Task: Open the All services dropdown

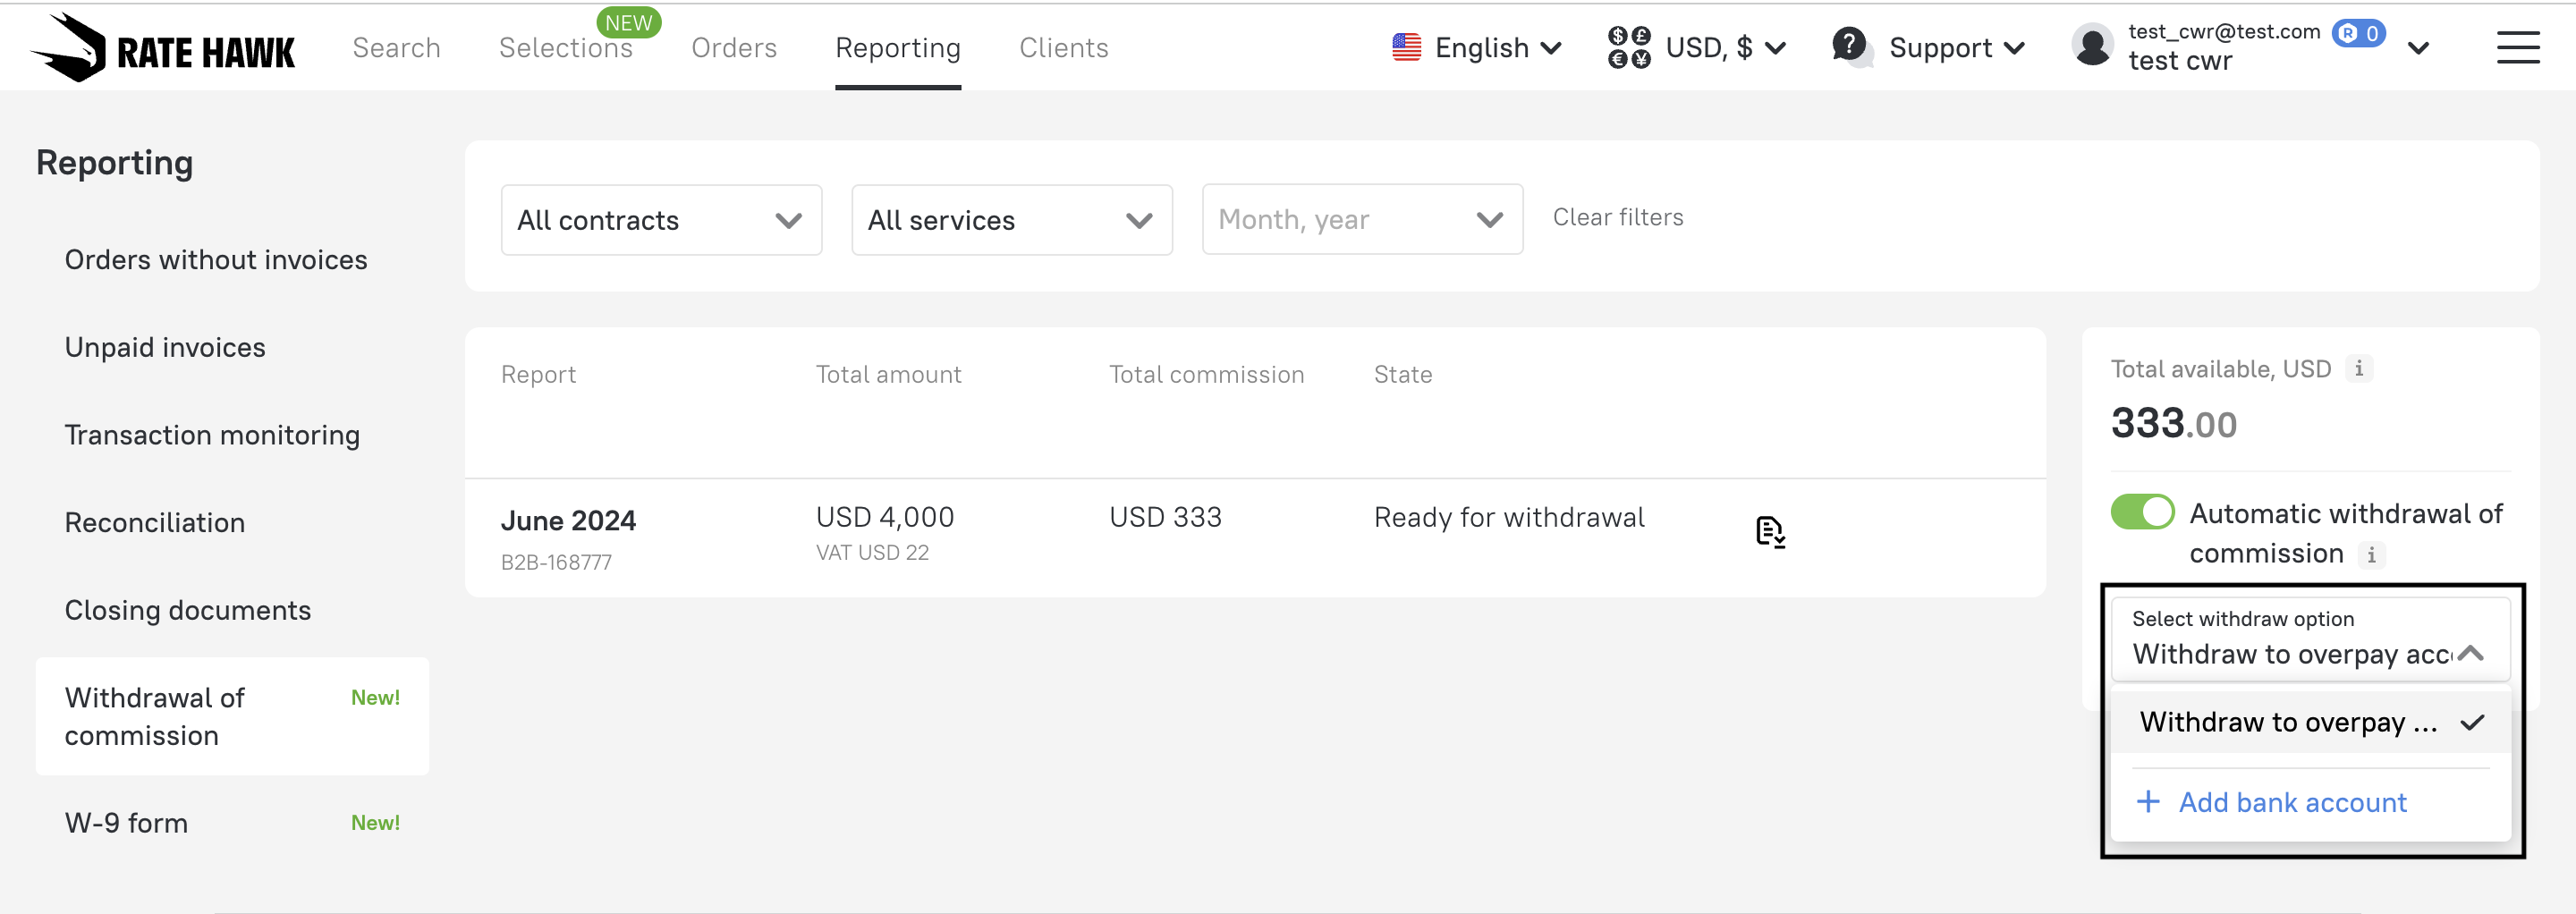Action: click(x=1011, y=220)
